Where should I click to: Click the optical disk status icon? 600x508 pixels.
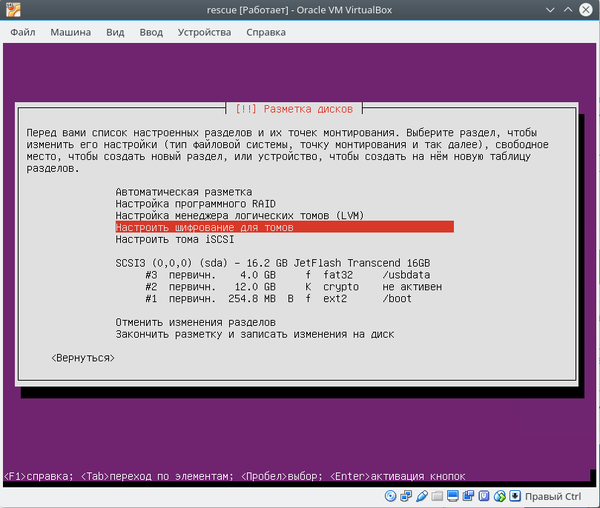(x=390, y=496)
